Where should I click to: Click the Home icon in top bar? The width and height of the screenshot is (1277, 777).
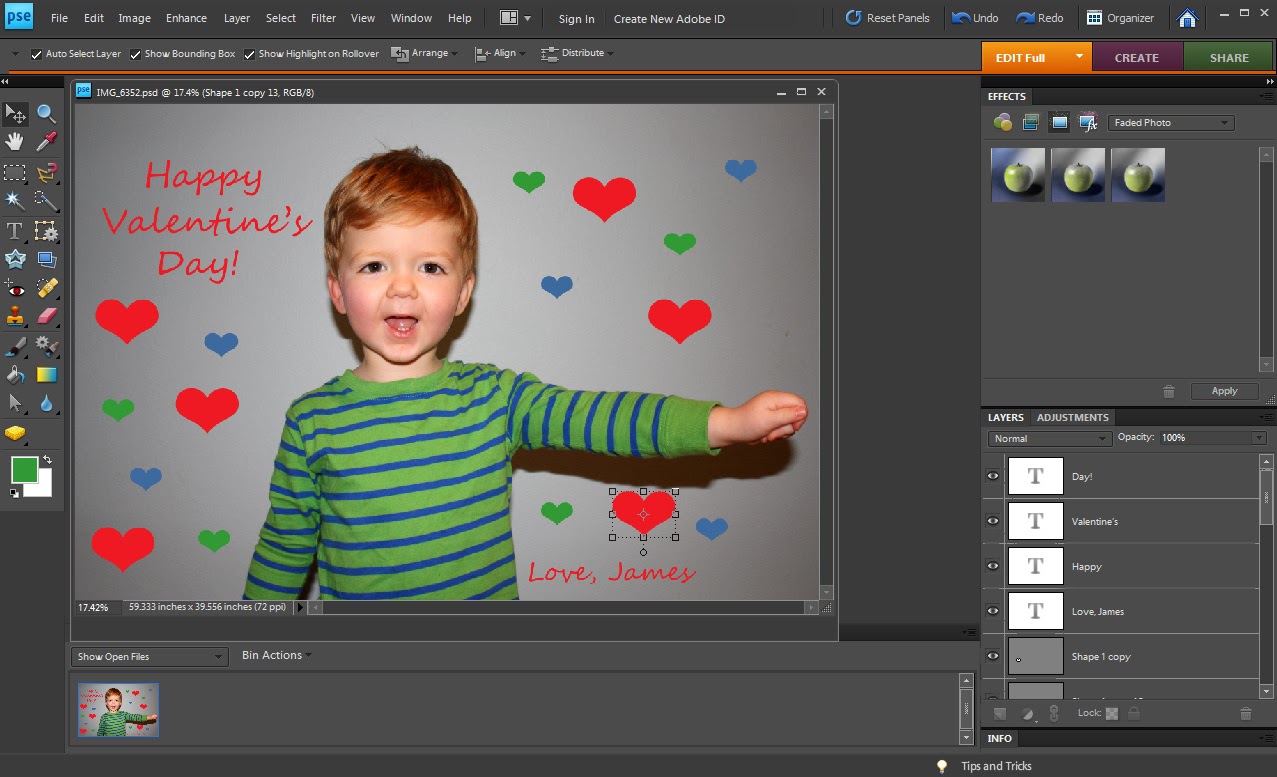pyautogui.click(x=1187, y=18)
